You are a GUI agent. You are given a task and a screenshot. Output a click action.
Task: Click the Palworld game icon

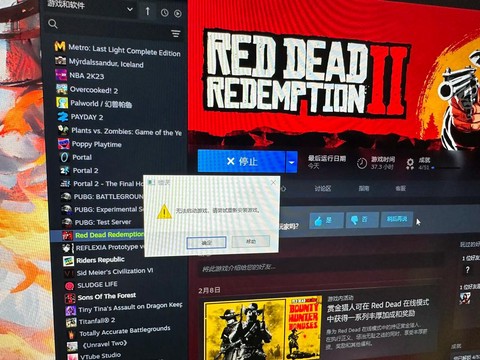click(x=62, y=103)
